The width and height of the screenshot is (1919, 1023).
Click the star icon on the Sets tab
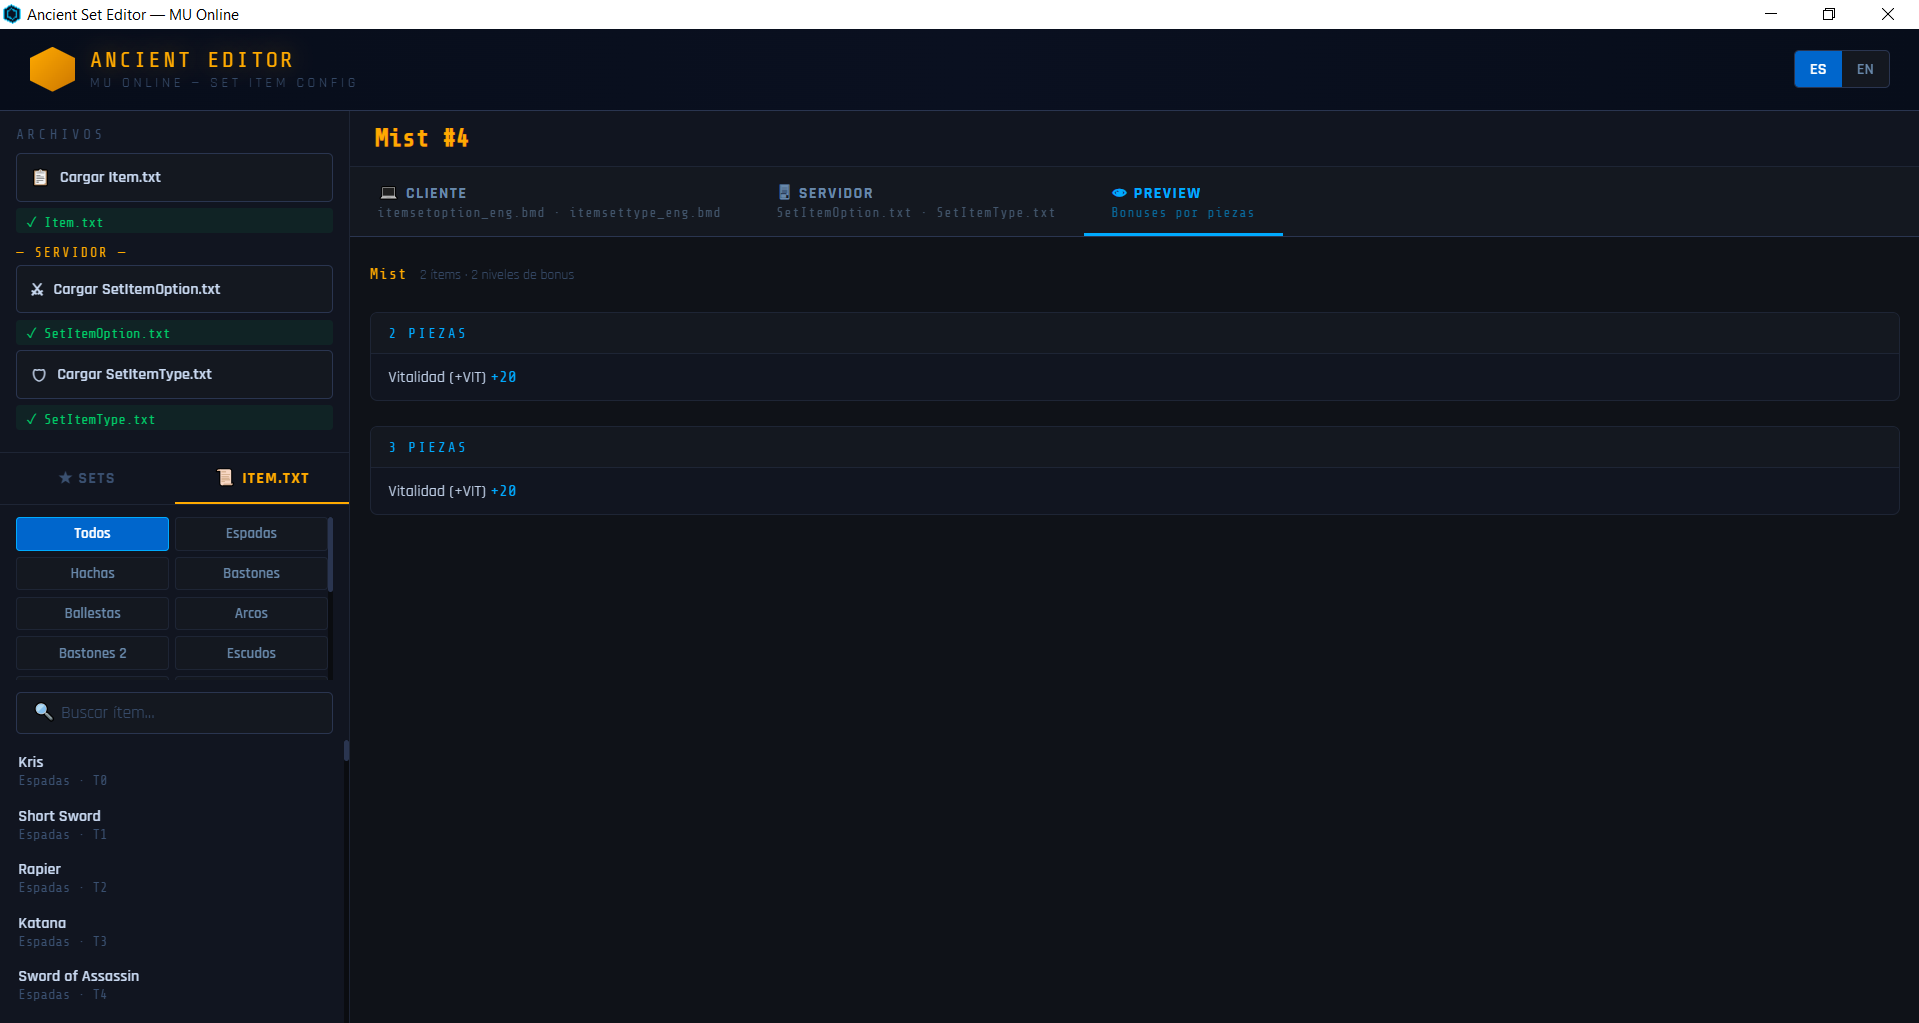coord(66,478)
